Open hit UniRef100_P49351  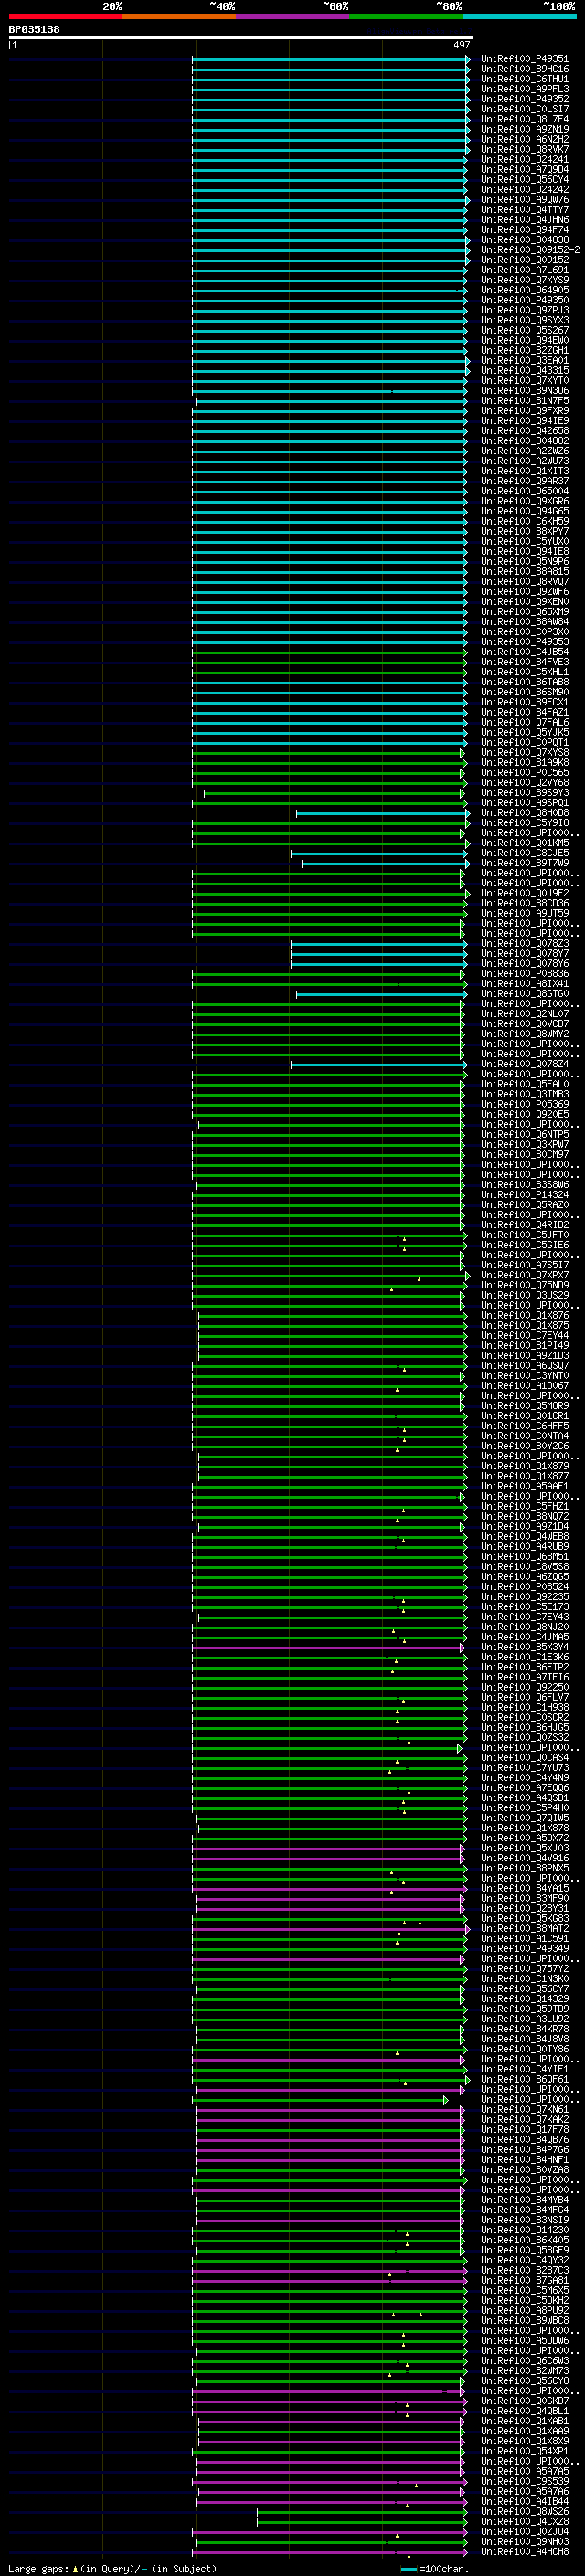point(524,59)
